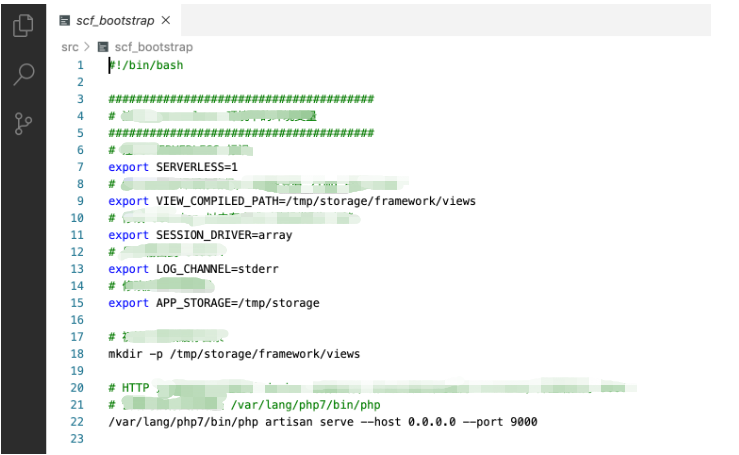This screenshot has height=455, width=739.
Task: Close the scf_bootstrap editor tab
Action: pos(166,20)
